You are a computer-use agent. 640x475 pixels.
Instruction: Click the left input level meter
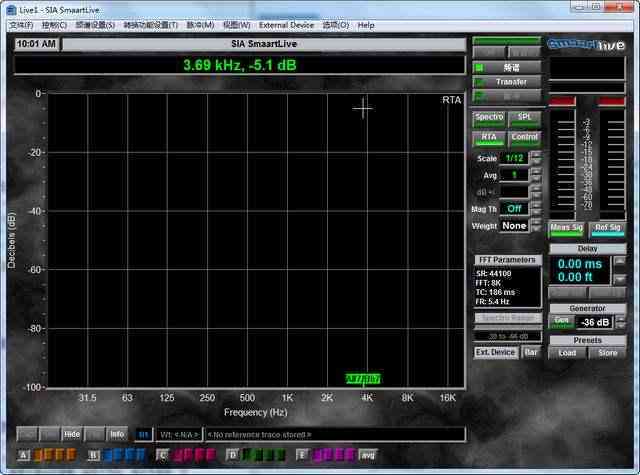pos(563,163)
